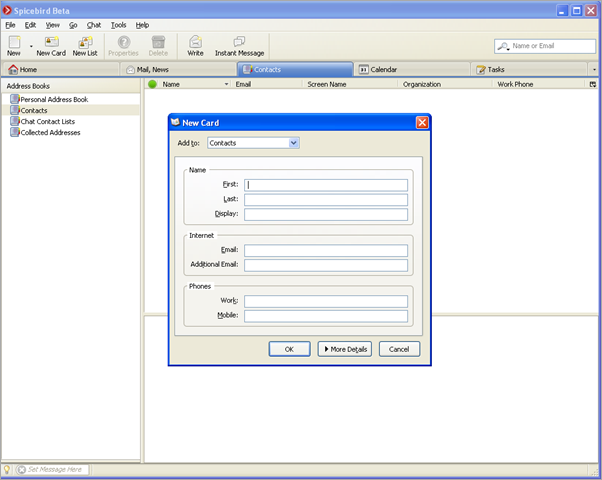Viewport: 602px width, 480px height.
Task: Click the Write message icon
Action: pyautogui.click(x=195, y=42)
